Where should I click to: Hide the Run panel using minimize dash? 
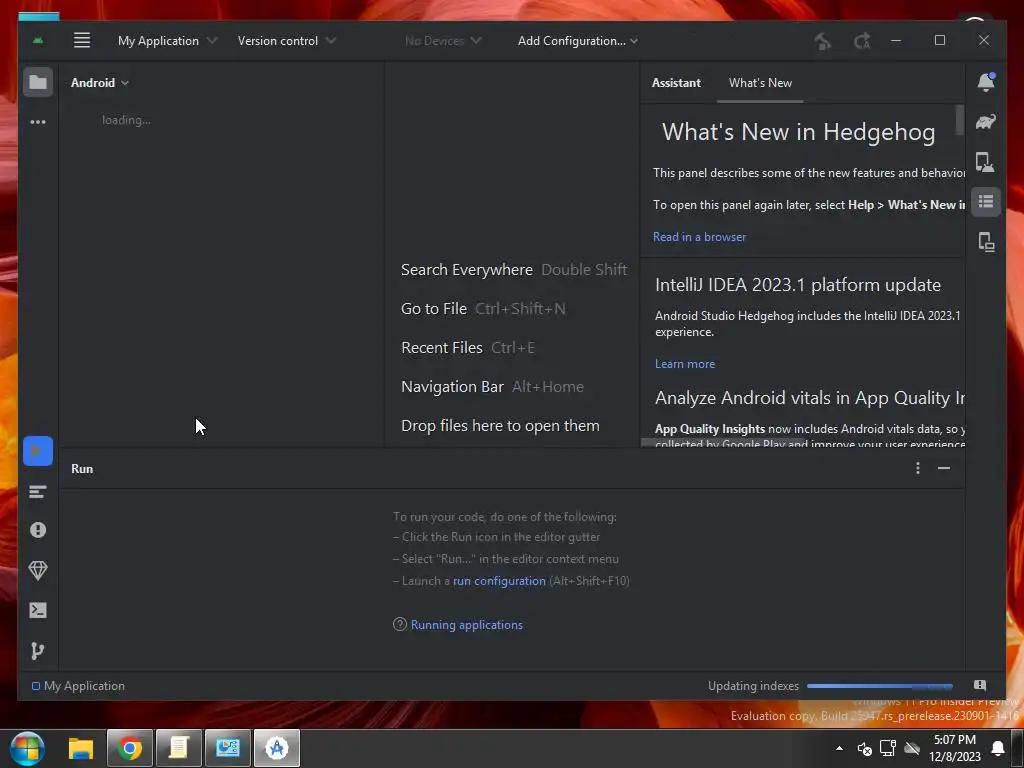pyautogui.click(x=944, y=468)
